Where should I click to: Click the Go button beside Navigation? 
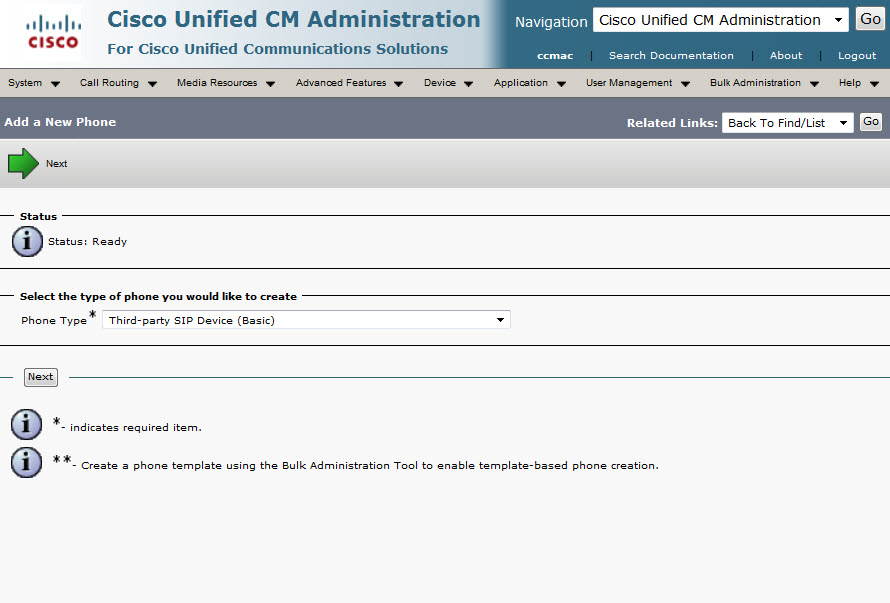pos(870,19)
